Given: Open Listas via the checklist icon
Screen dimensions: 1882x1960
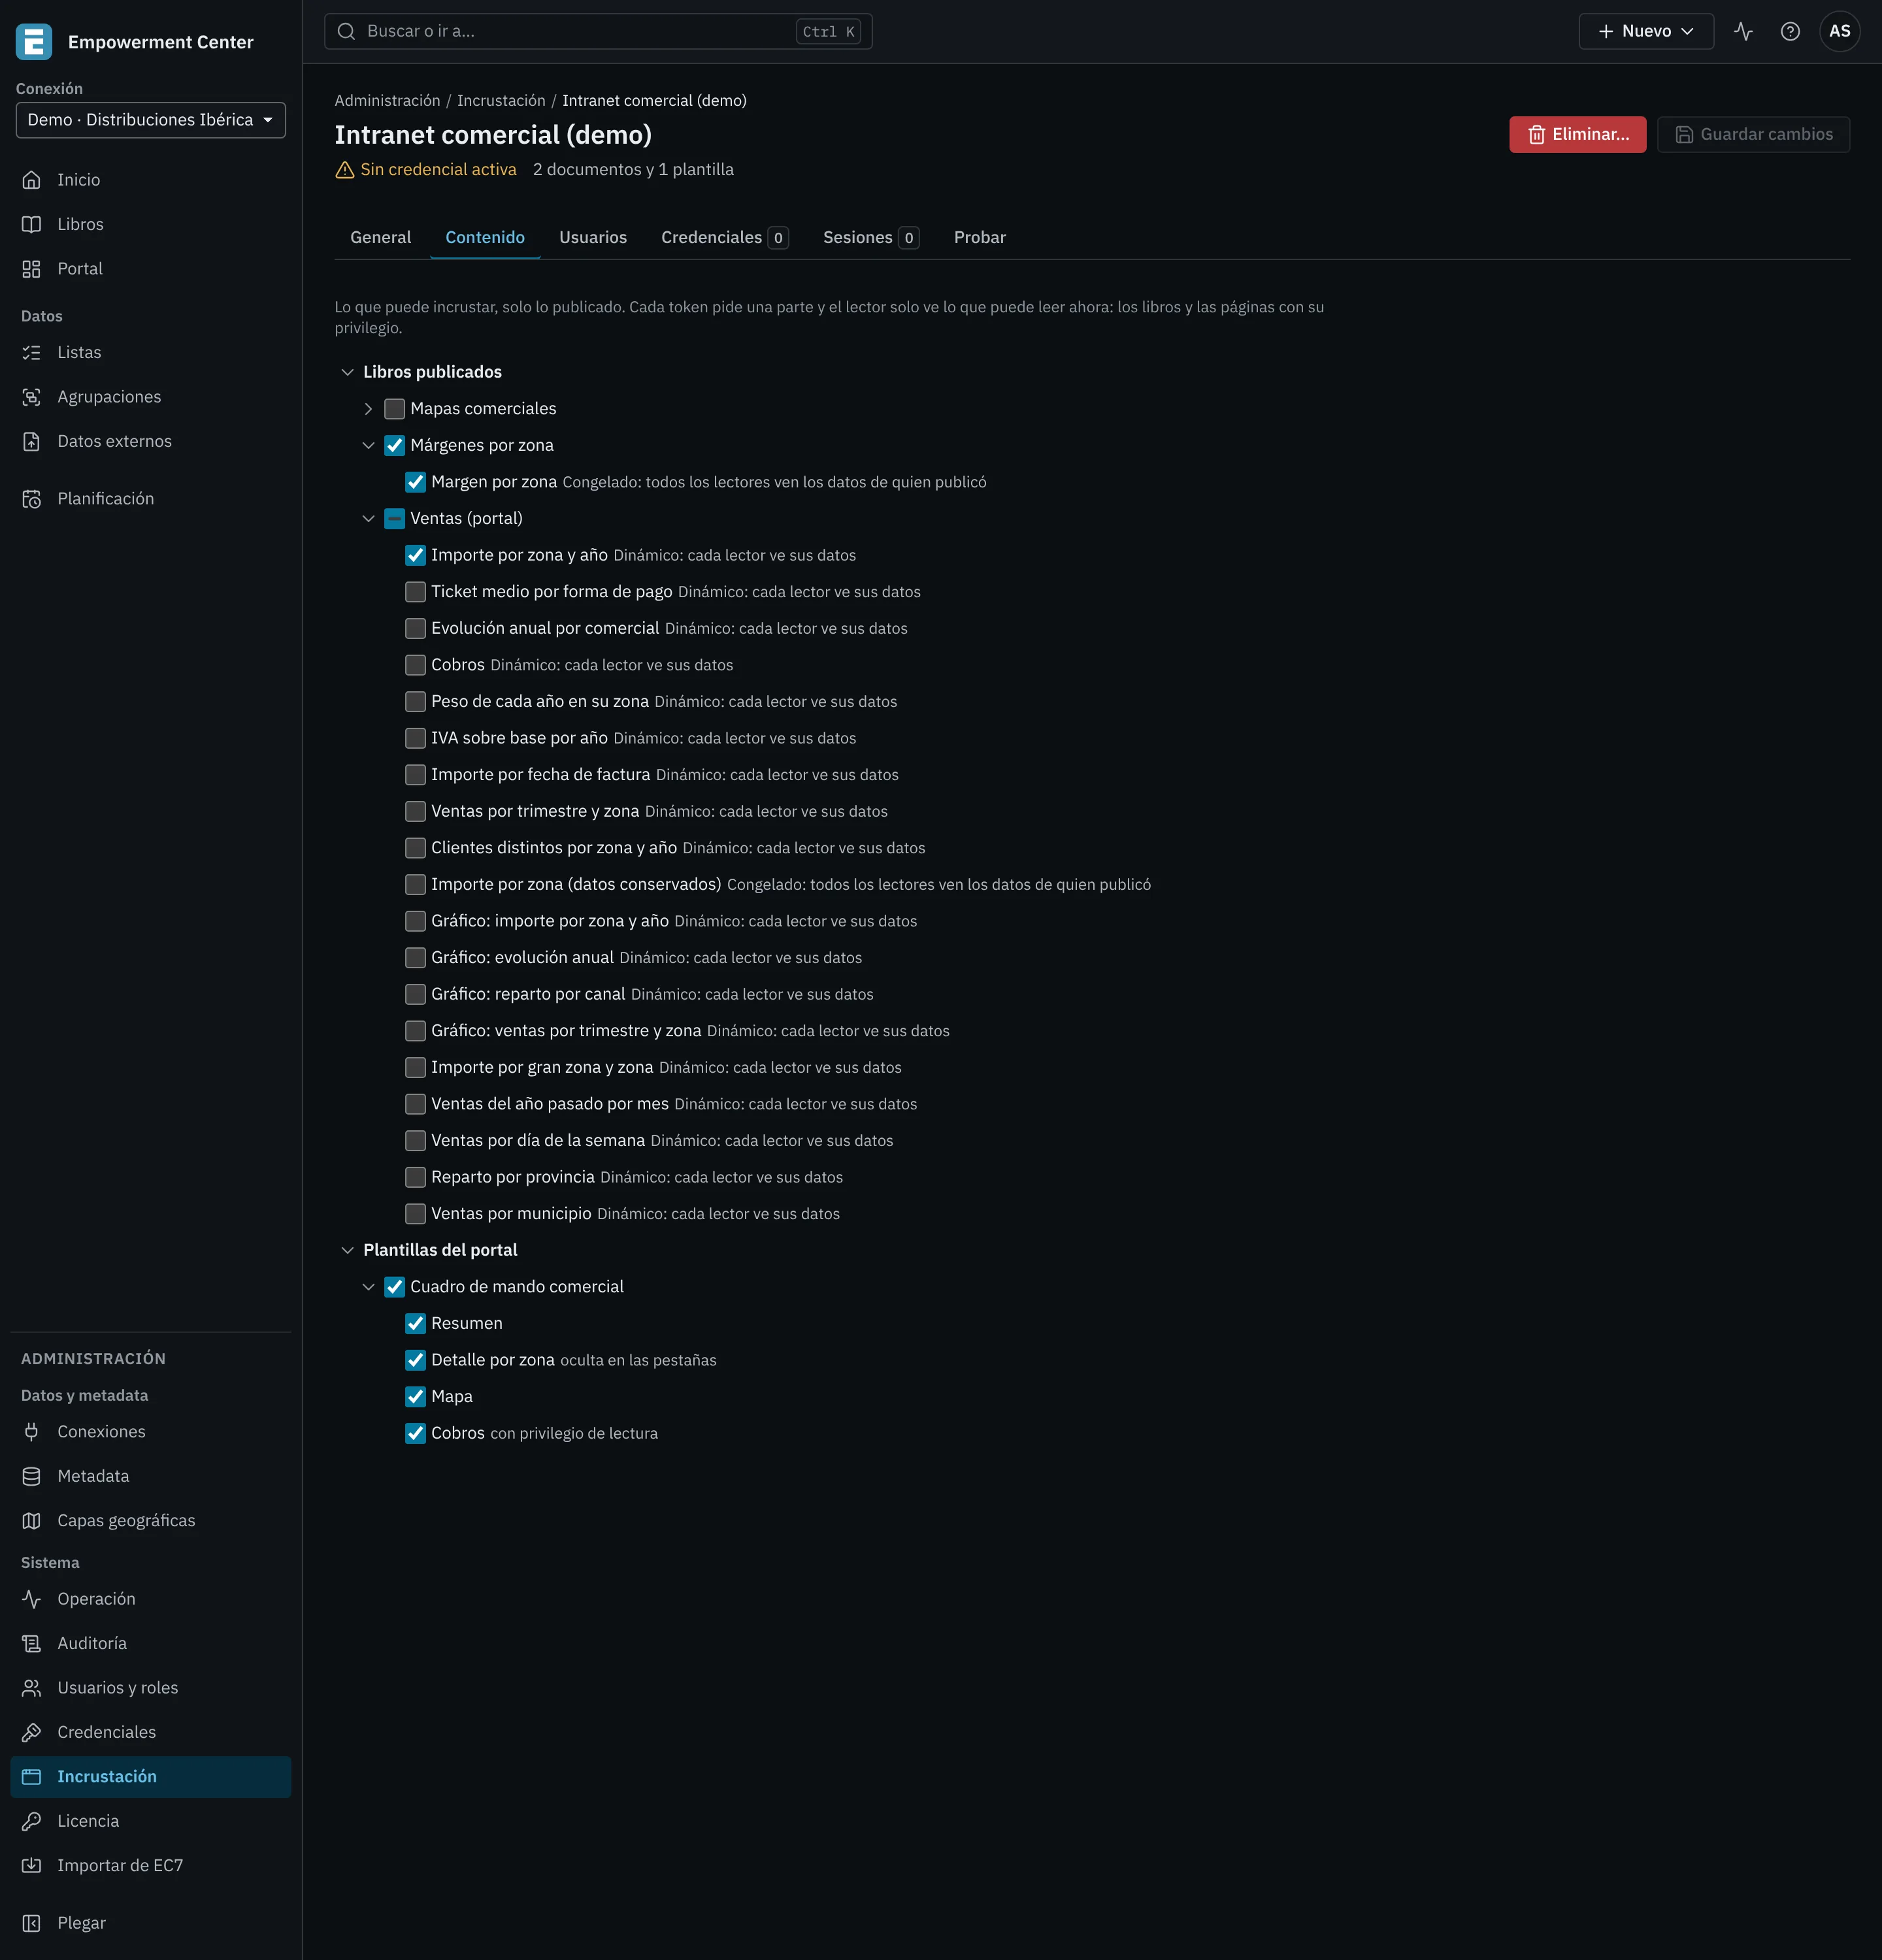Looking at the screenshot, I should pyautogui.click(x=32, y=353).
